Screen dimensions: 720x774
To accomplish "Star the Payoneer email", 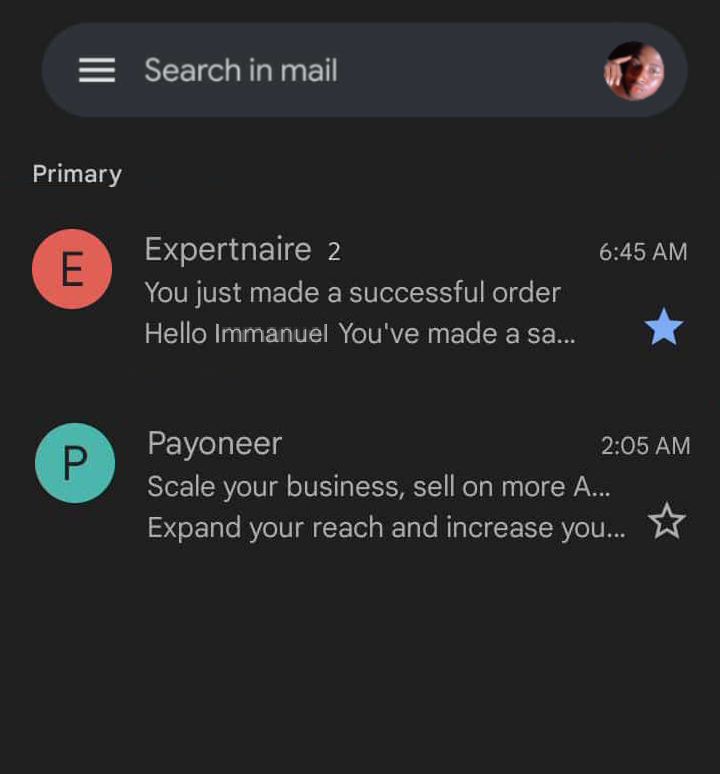I will [666, 521].
